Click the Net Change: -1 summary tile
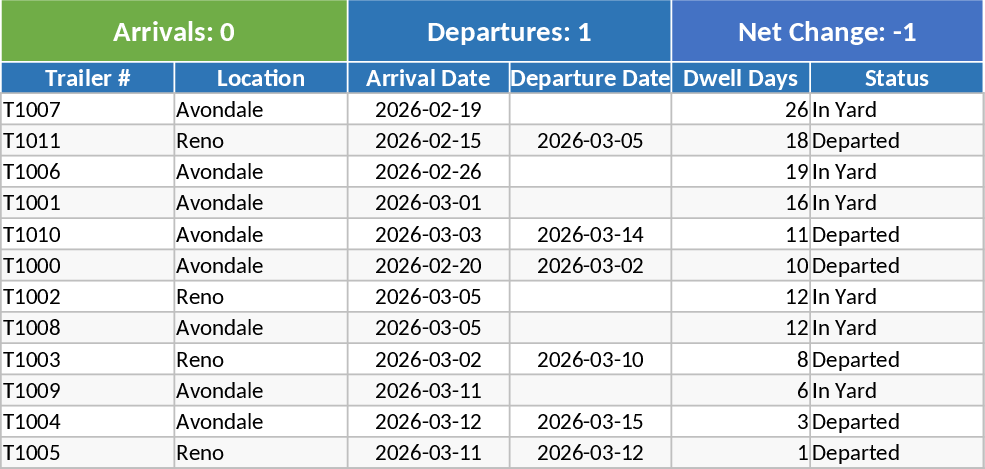The image size is (985, 469). point(827,32)
